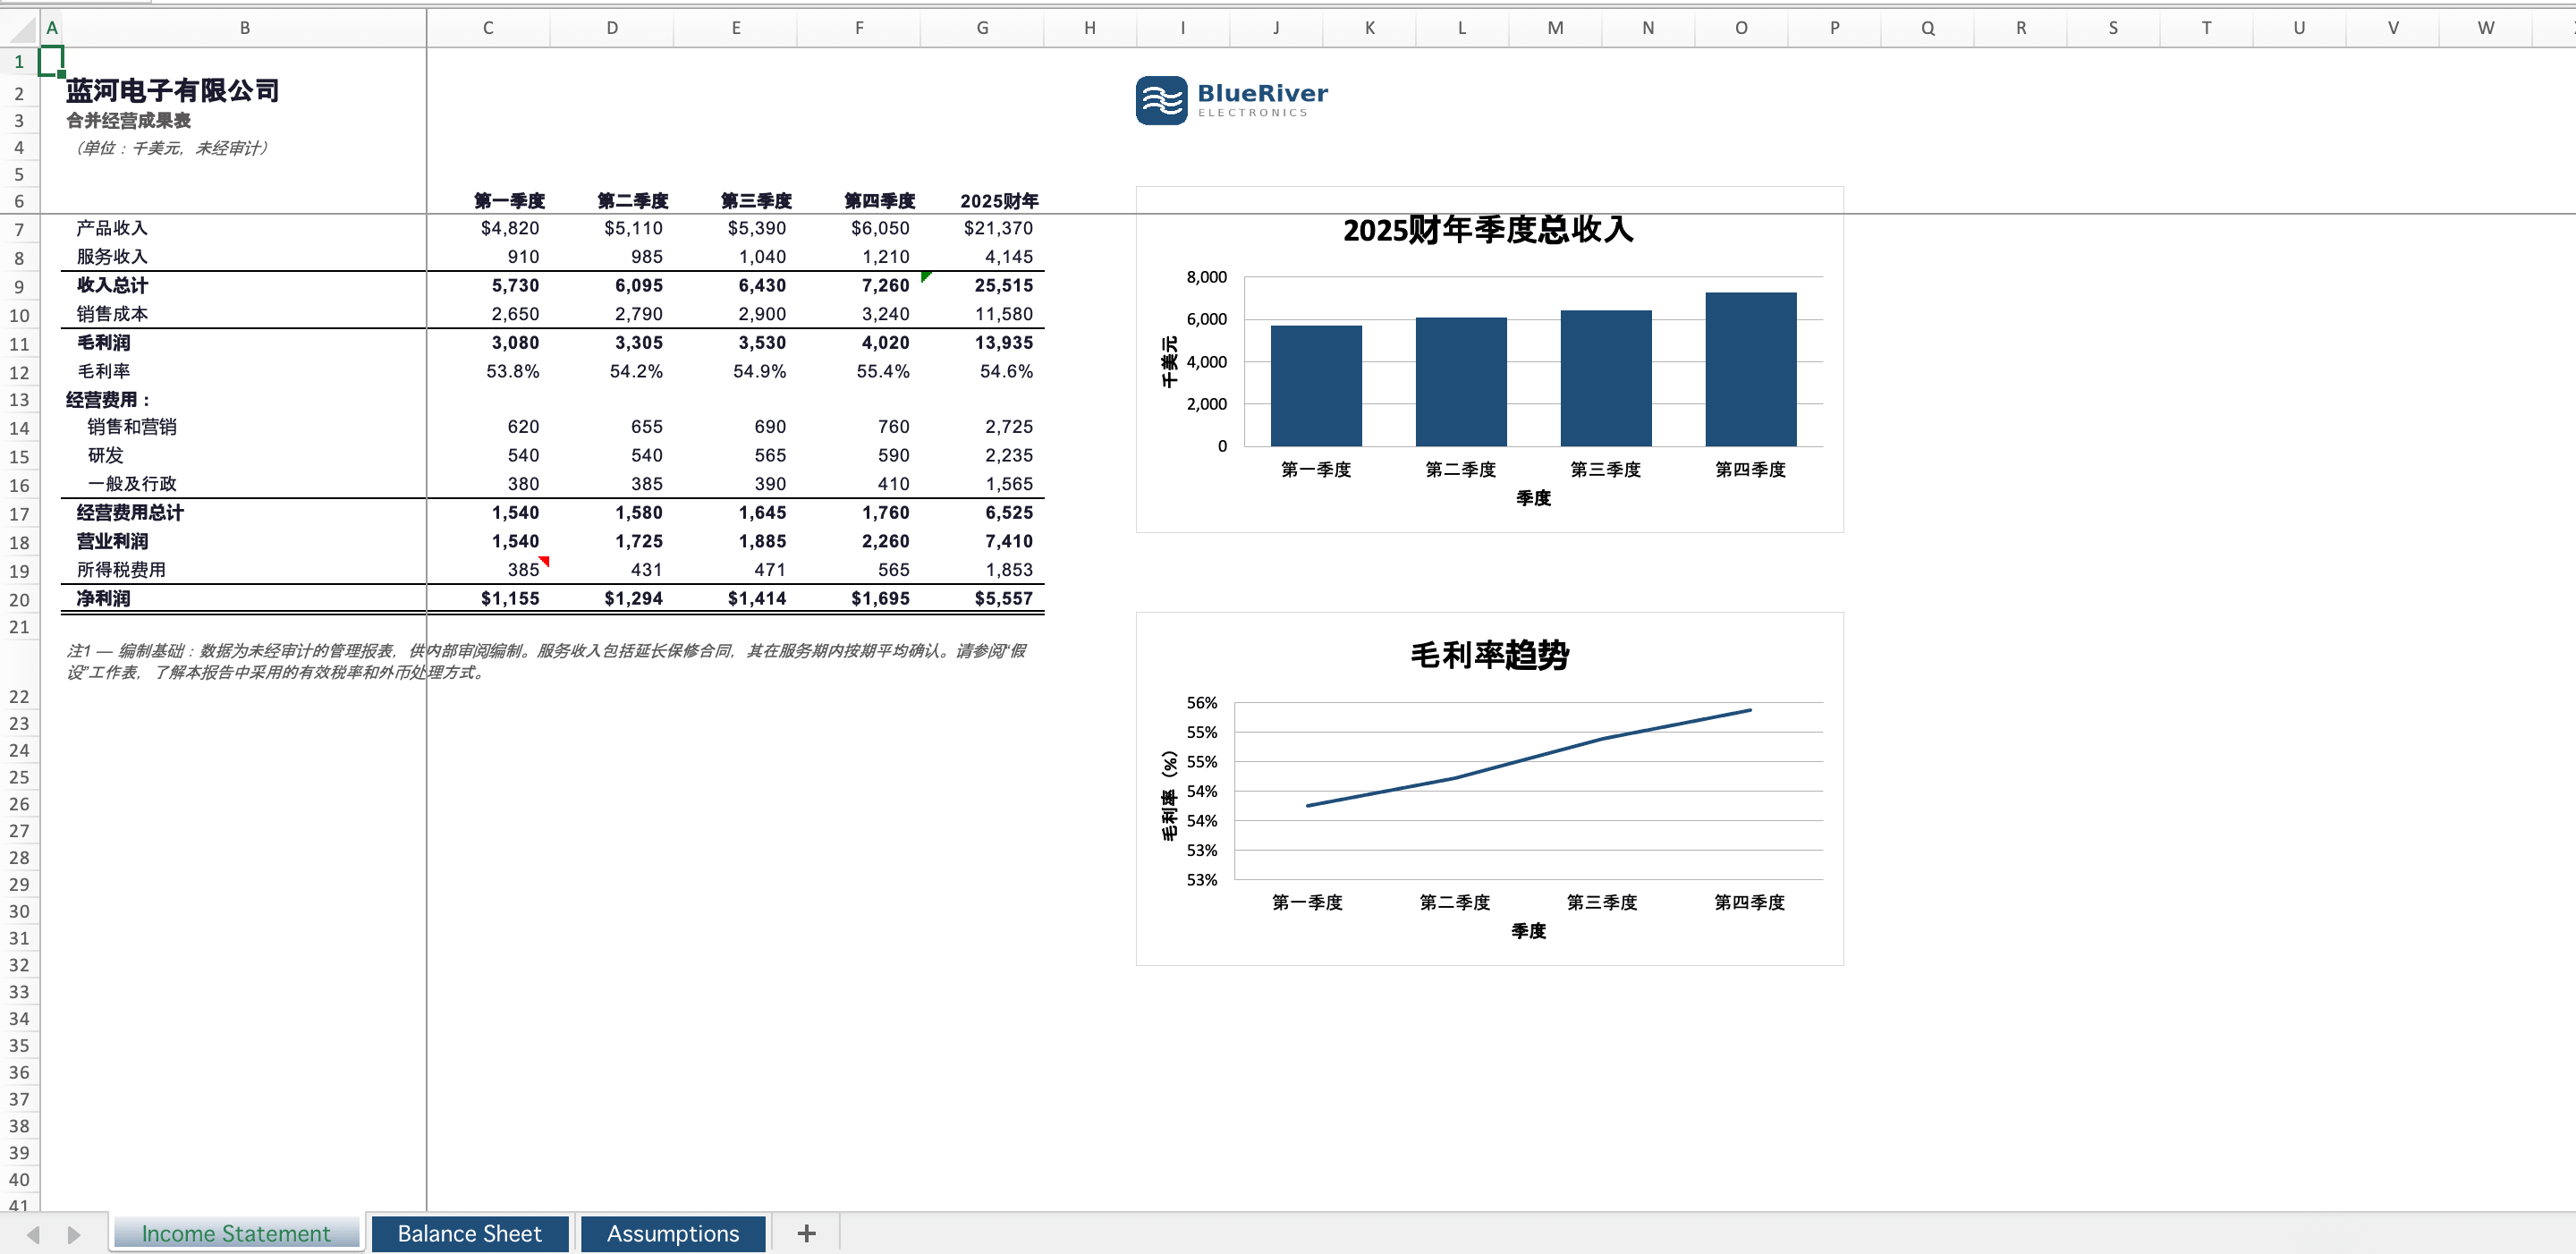Image resolution: width=2576 pixels, height=1254 pixels.
Task: Select the 研发 row label
Action: 105,455
